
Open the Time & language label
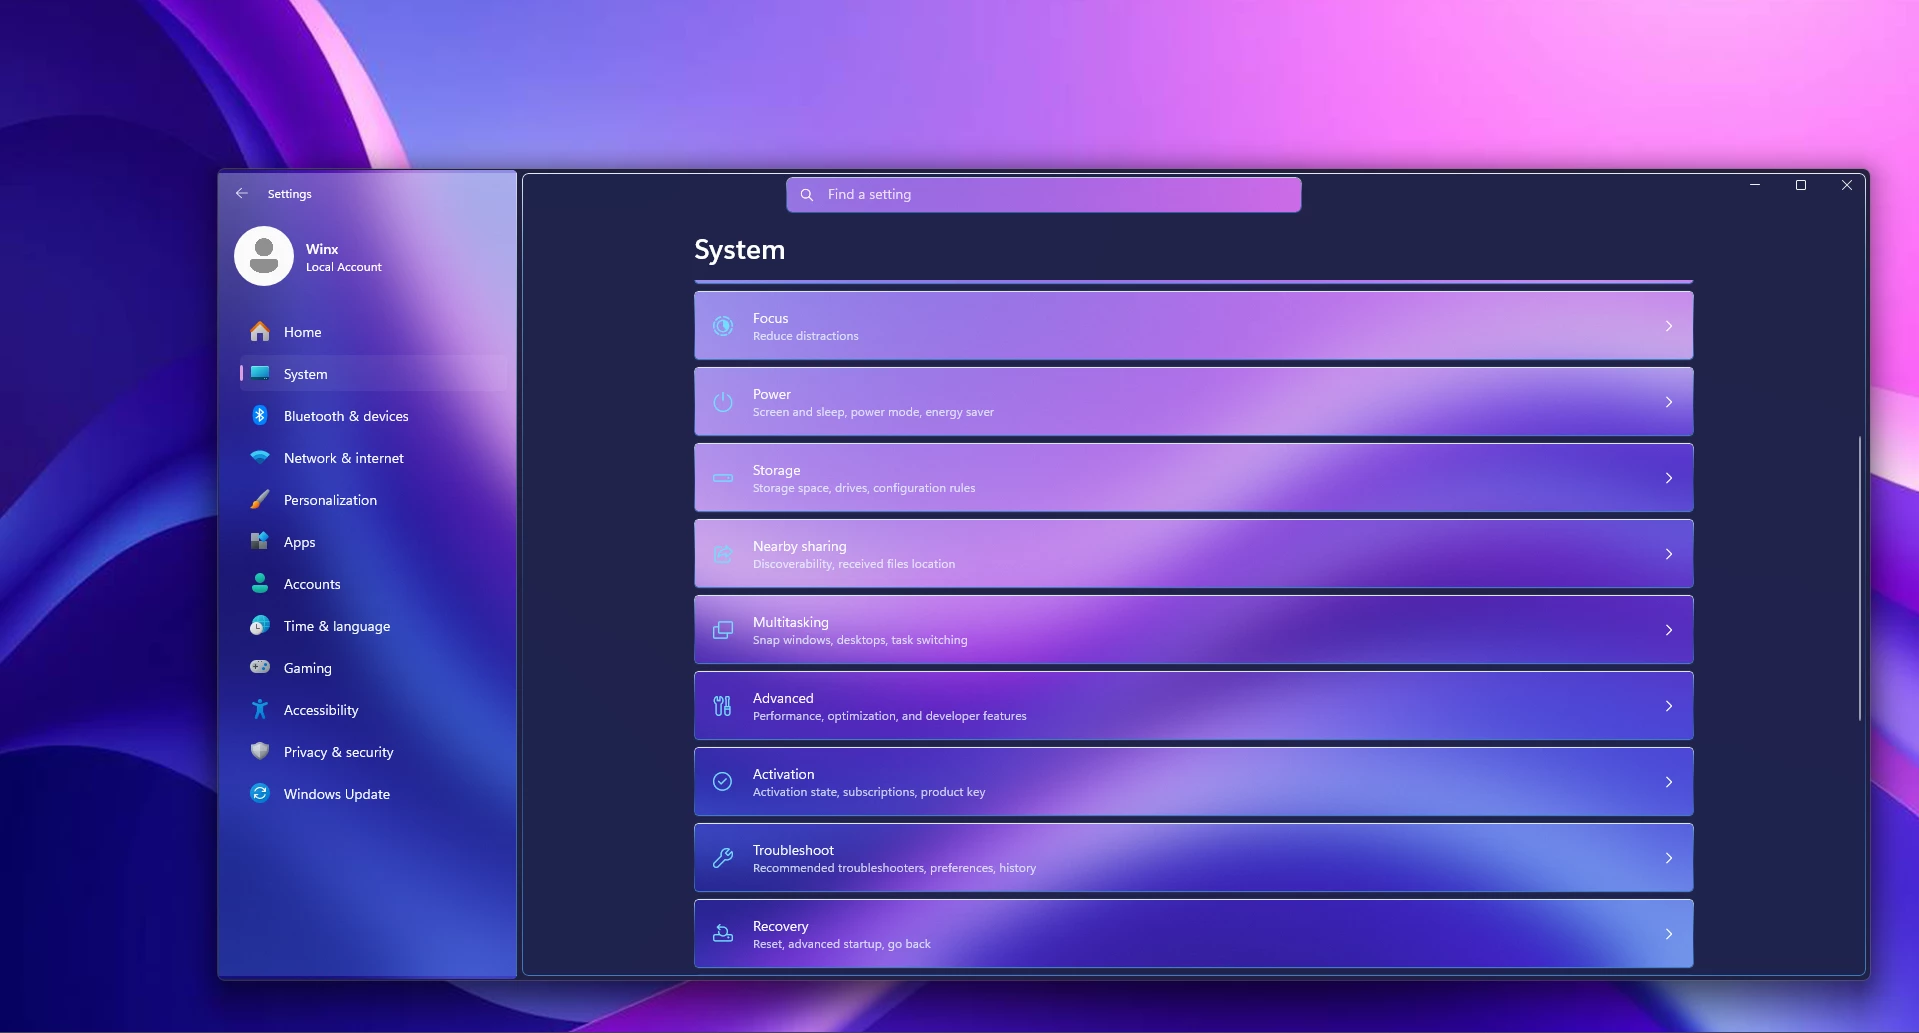(337, 626)
